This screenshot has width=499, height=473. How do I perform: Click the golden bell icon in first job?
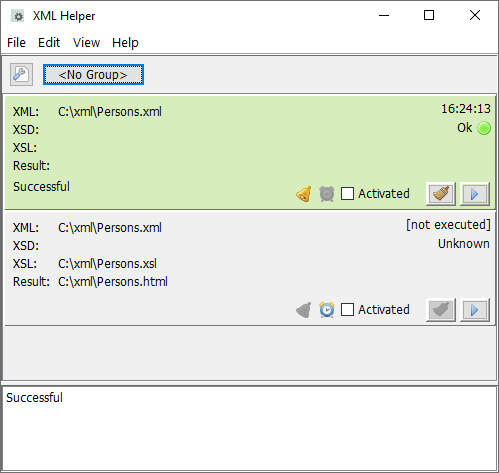coord(304,194)
